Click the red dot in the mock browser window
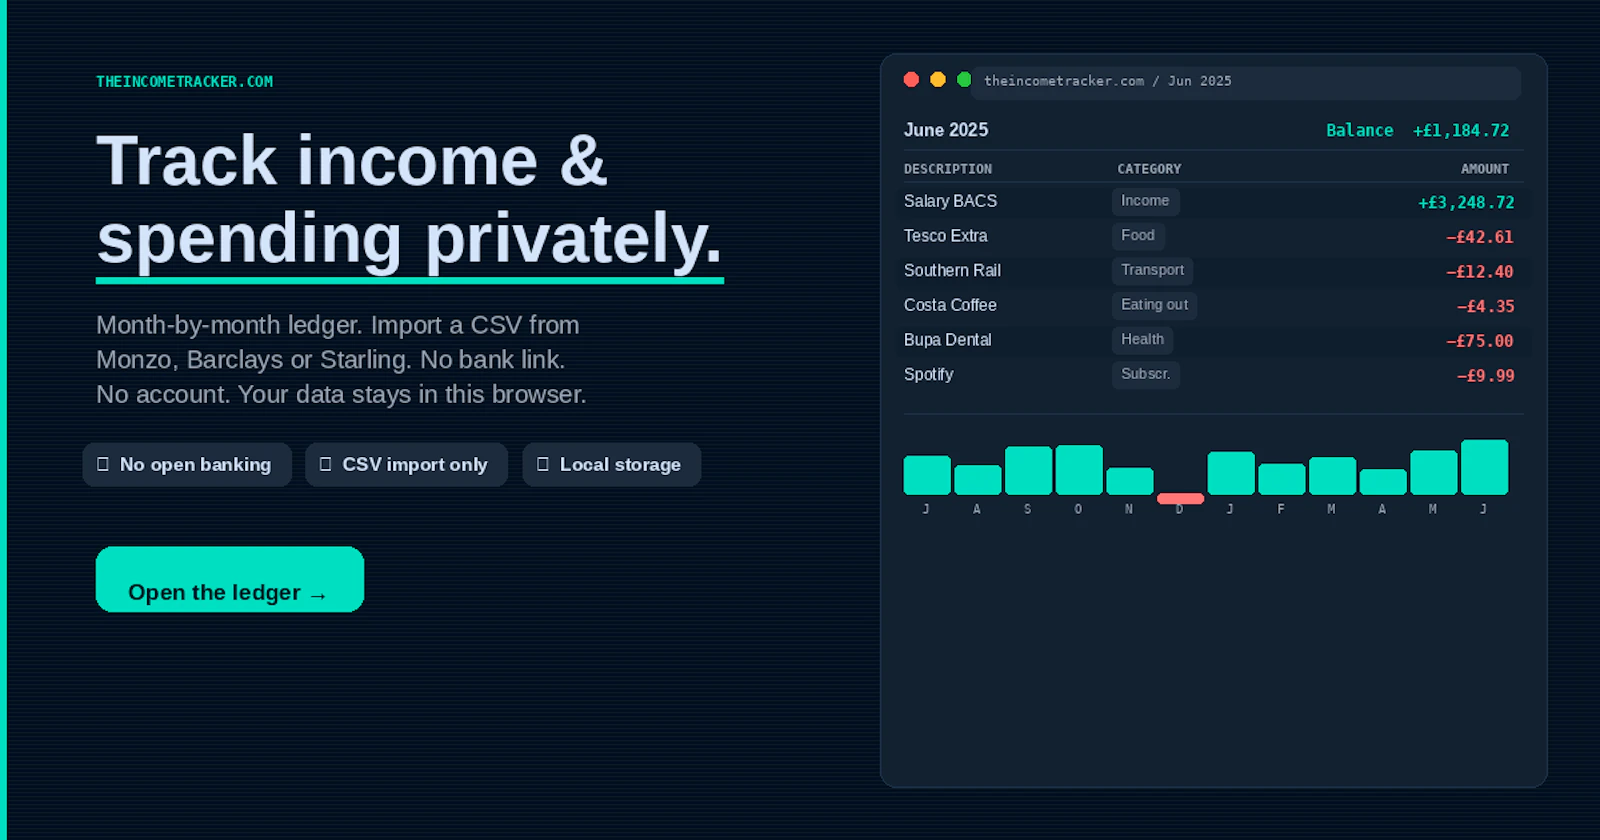 [911, 80]
